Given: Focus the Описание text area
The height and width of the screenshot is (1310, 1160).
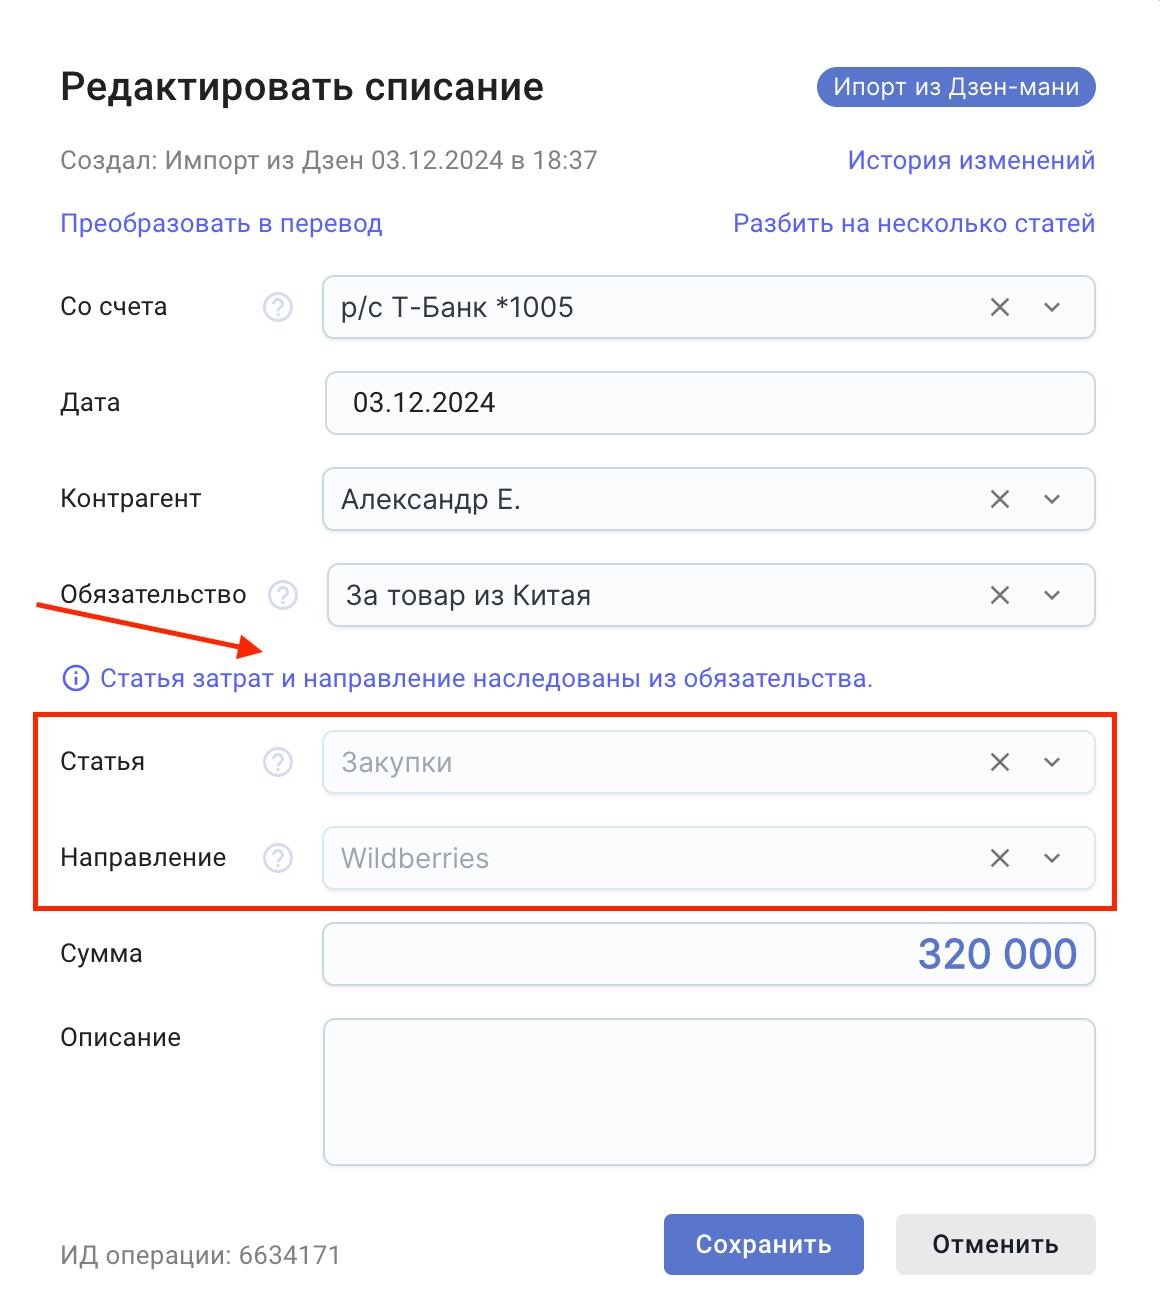Looking at the screenshot, I should coord(709,1092).
